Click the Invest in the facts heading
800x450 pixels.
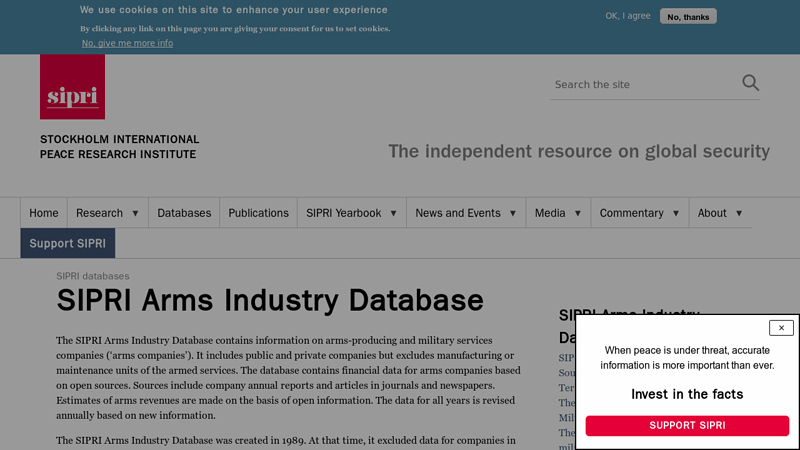click(x=687, y=394)
